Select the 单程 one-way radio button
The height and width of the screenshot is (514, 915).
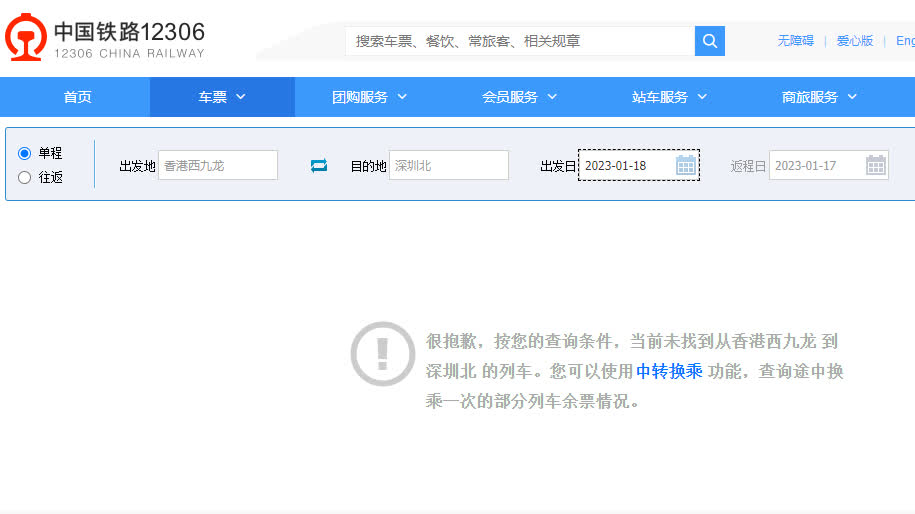pyautogui.click(x=25, y=153)
